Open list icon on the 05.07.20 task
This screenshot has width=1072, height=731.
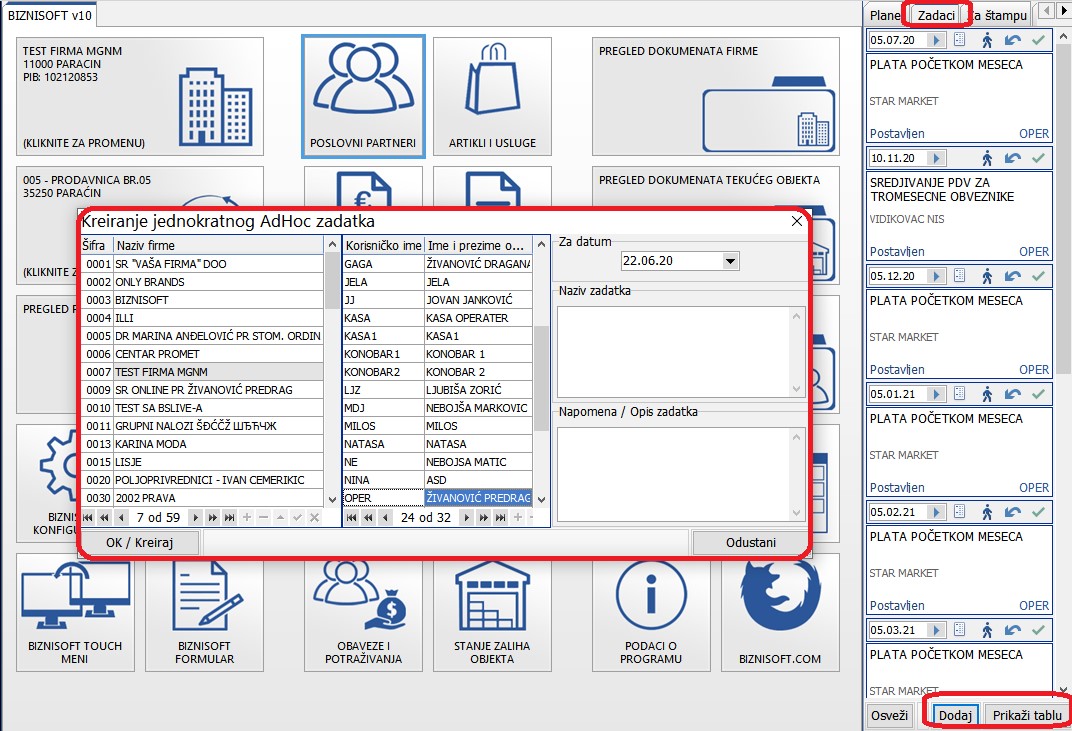click(x=960, y=40)
